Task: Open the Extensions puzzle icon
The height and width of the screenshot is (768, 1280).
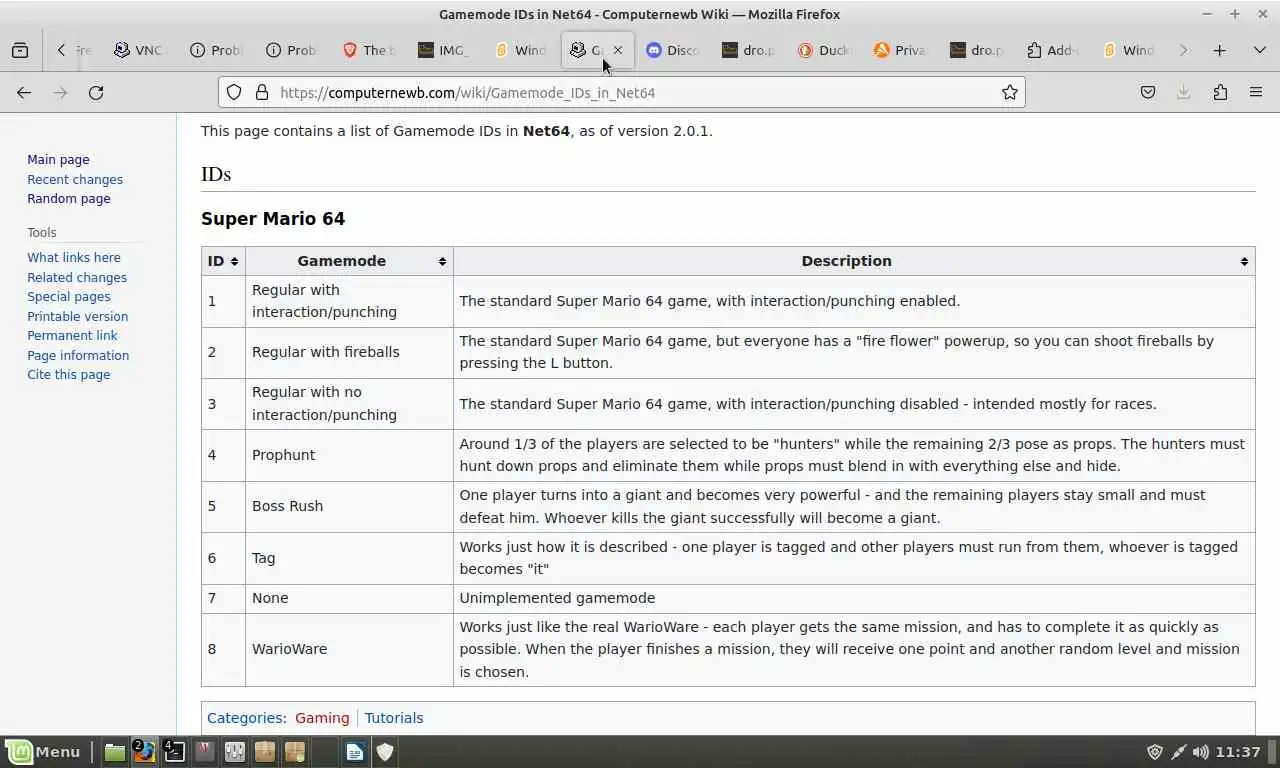Action: click(1220, 92)
